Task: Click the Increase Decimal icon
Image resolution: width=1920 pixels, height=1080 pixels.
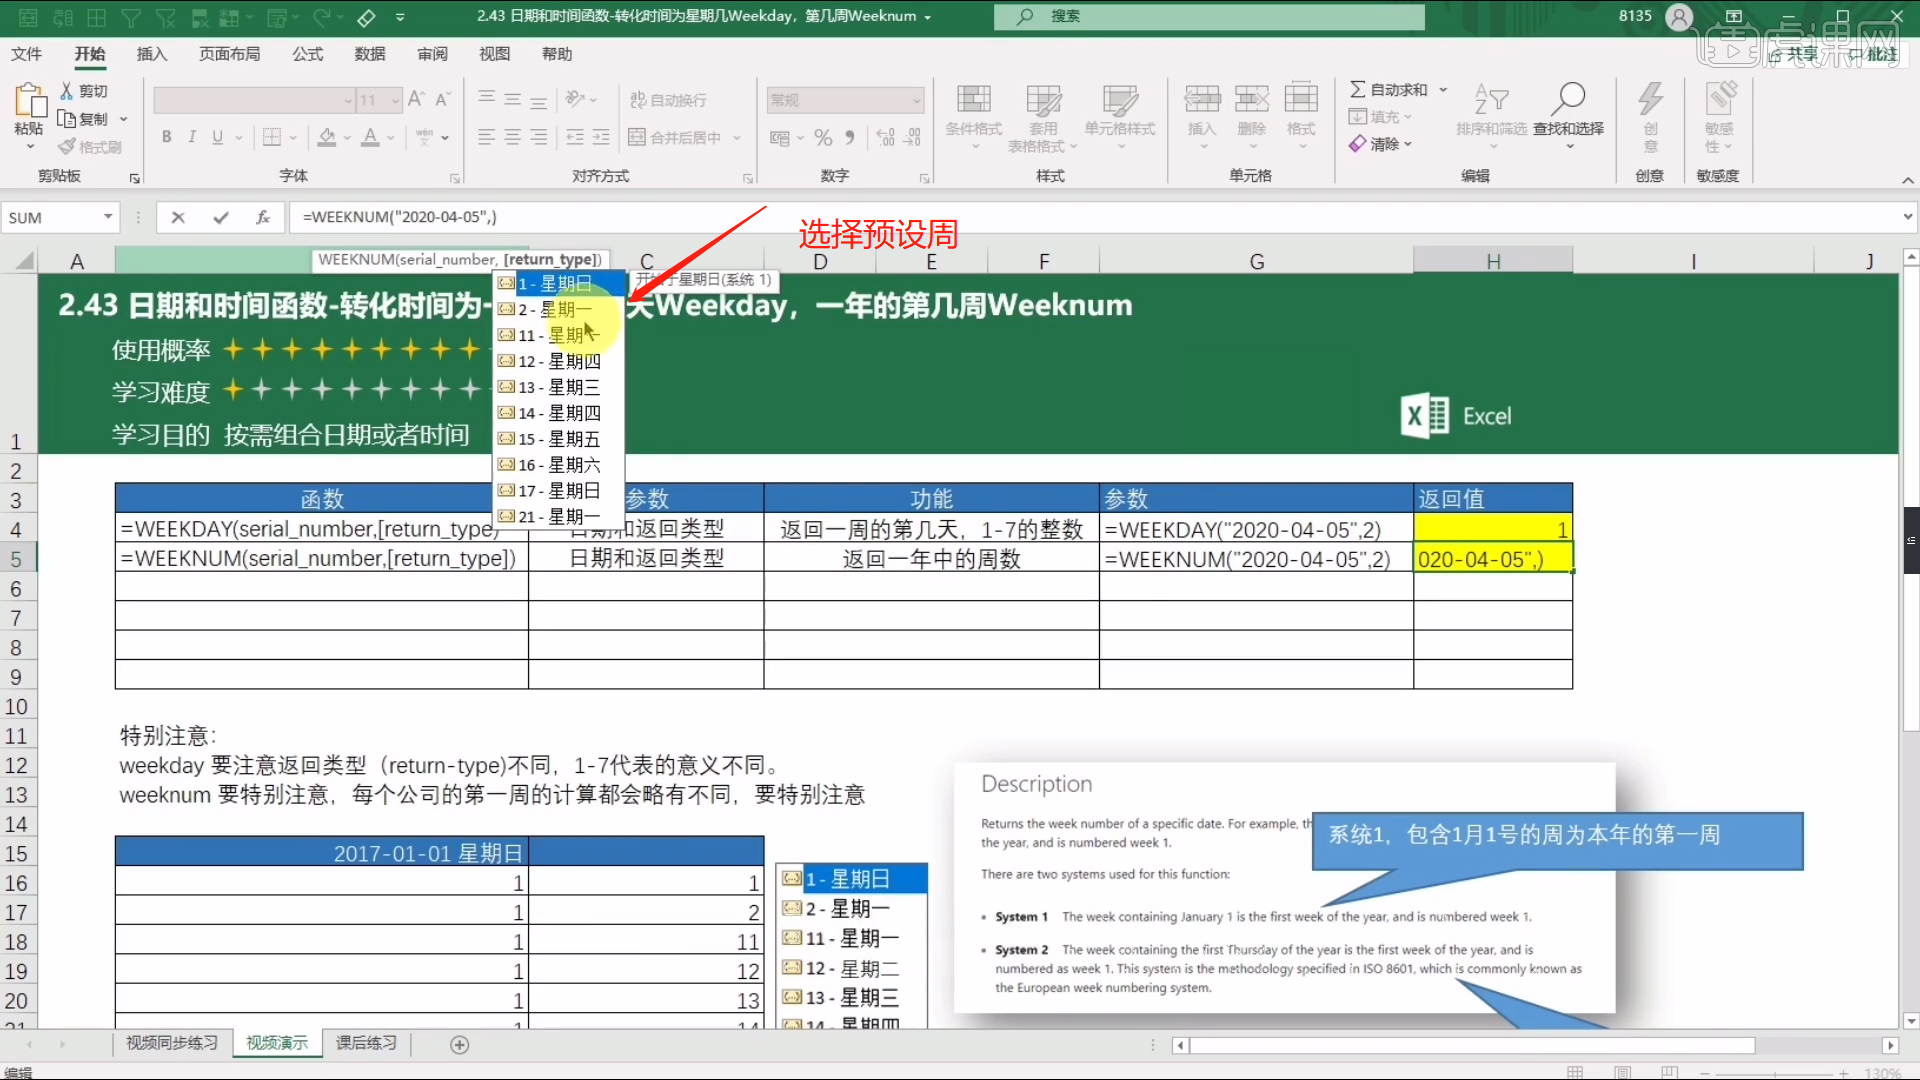Action: point(886,137)
